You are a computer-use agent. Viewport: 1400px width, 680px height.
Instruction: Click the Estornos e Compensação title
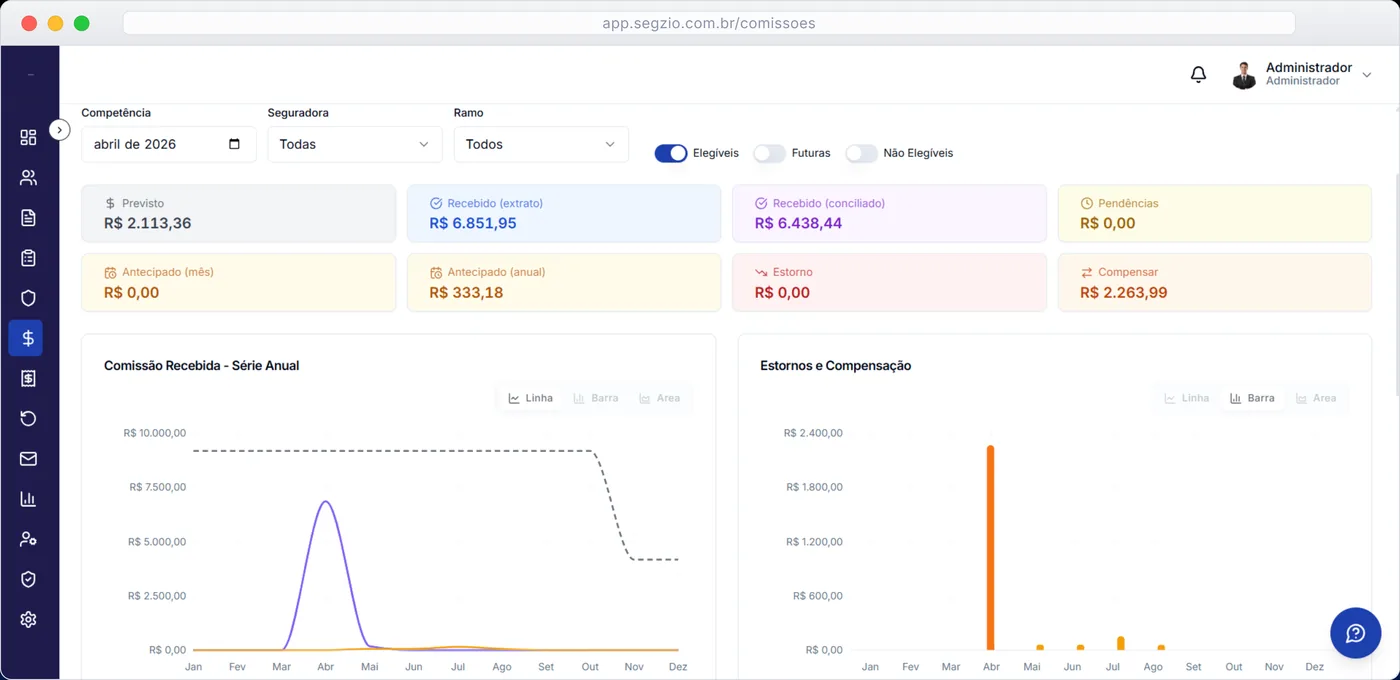click(x=836, y=366)
